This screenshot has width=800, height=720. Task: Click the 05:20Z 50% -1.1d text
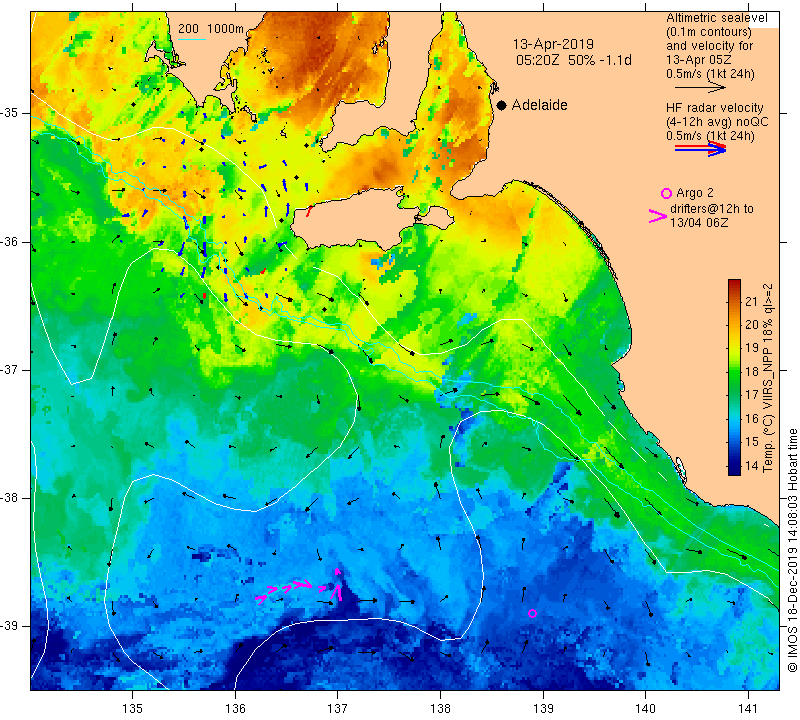573,60
